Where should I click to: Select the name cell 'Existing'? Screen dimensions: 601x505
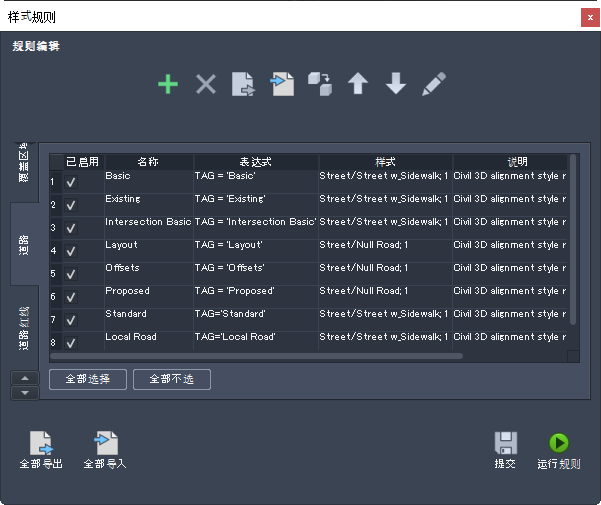click(149, 205)
